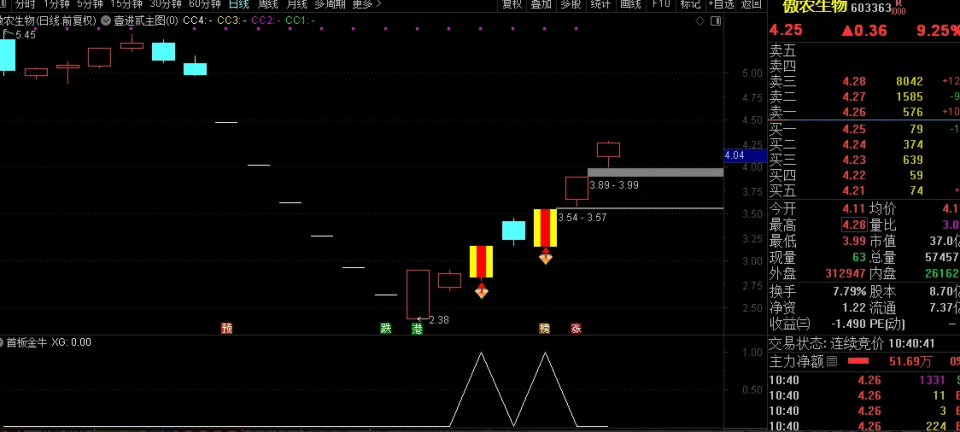Viewport: 960px width, 432px height.
Task: Toggle the 复权 price adjustment option
Action: pos(511,4)
